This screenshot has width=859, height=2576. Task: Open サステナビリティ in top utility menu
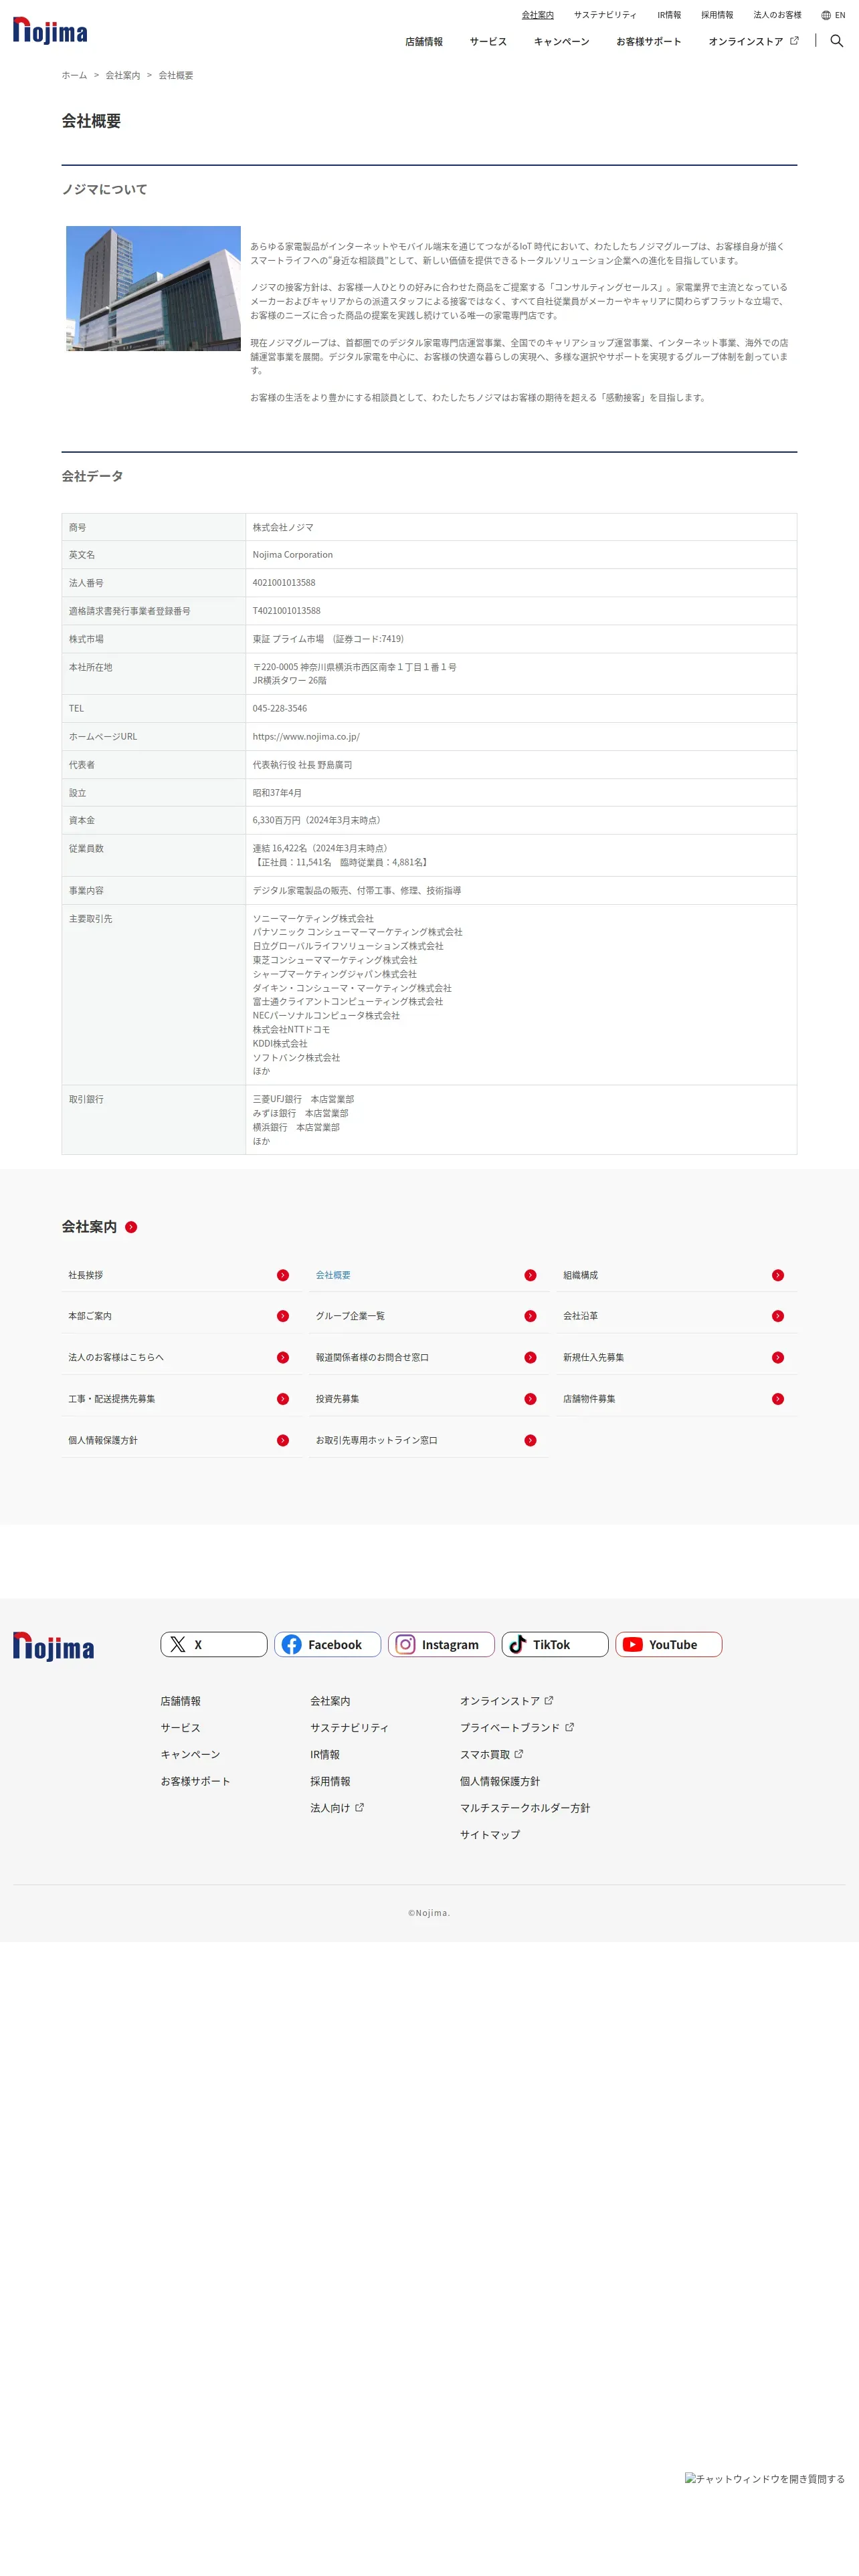tap(605, 15)
